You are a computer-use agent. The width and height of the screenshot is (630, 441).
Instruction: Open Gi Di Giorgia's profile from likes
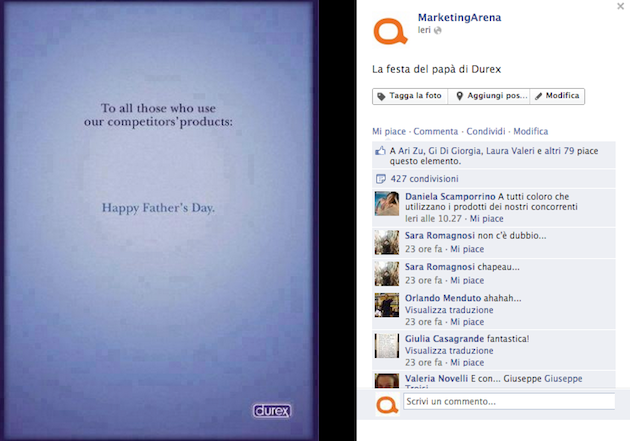coord(455,151)
